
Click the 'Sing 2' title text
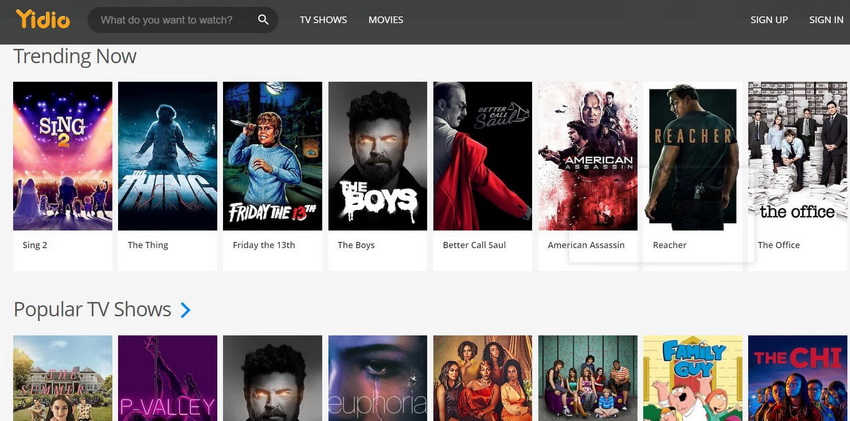pos(35,245)
